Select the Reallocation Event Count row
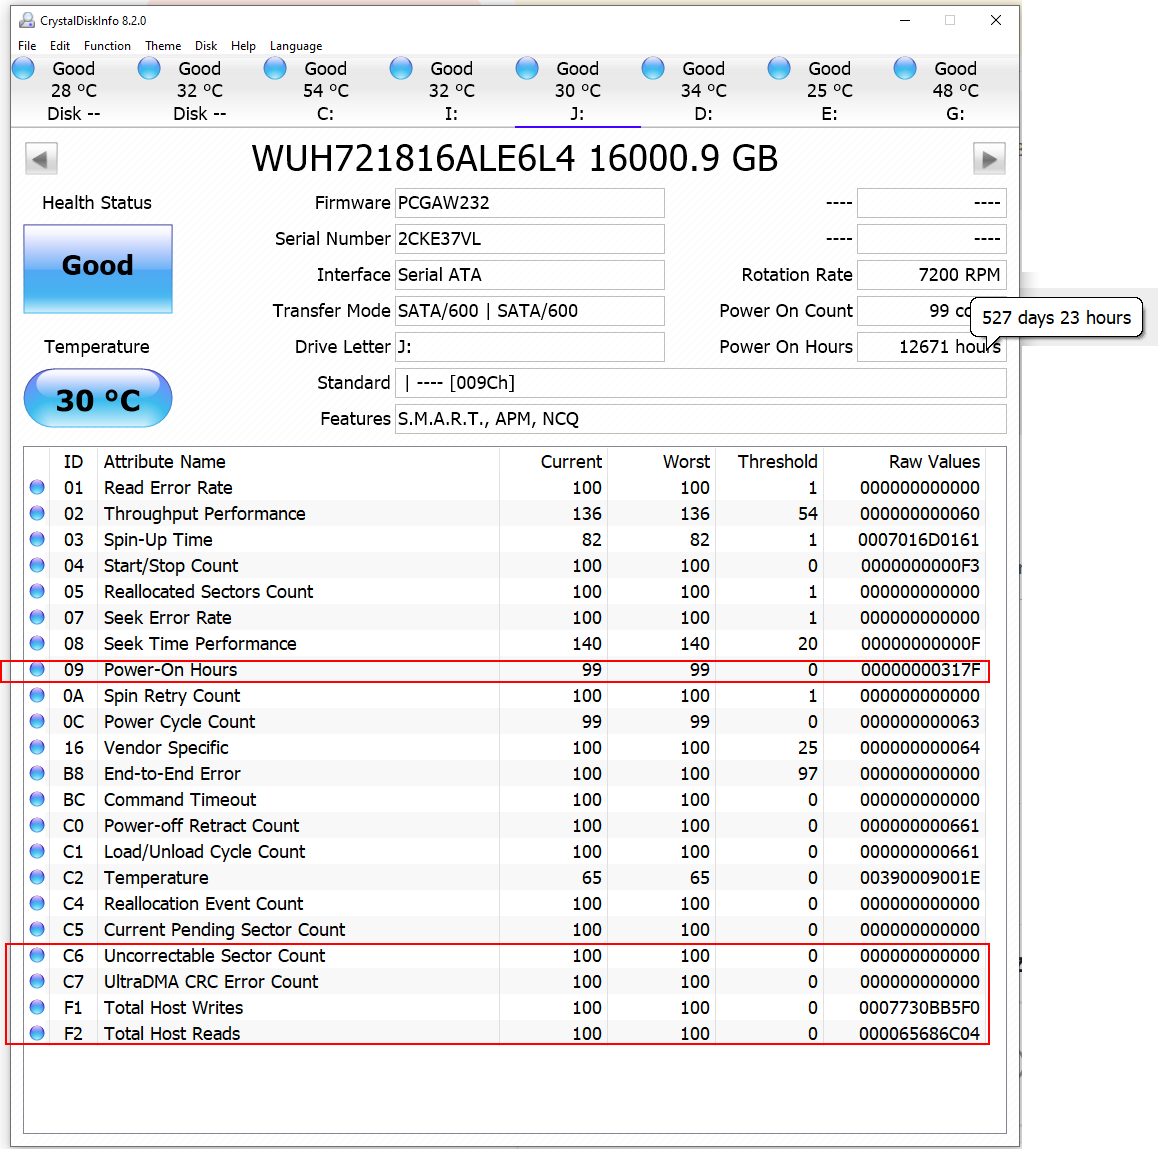 (x=505, y=903)
